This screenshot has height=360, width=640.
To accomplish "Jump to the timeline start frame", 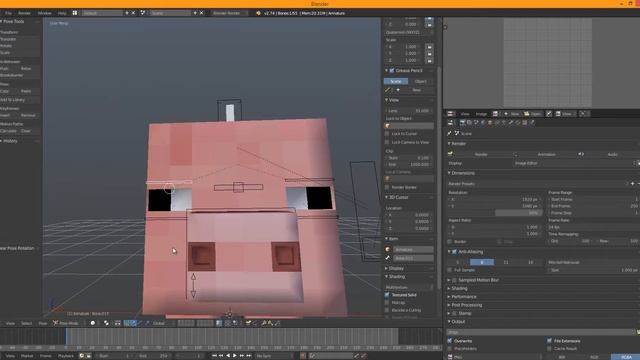I will 214,356.
